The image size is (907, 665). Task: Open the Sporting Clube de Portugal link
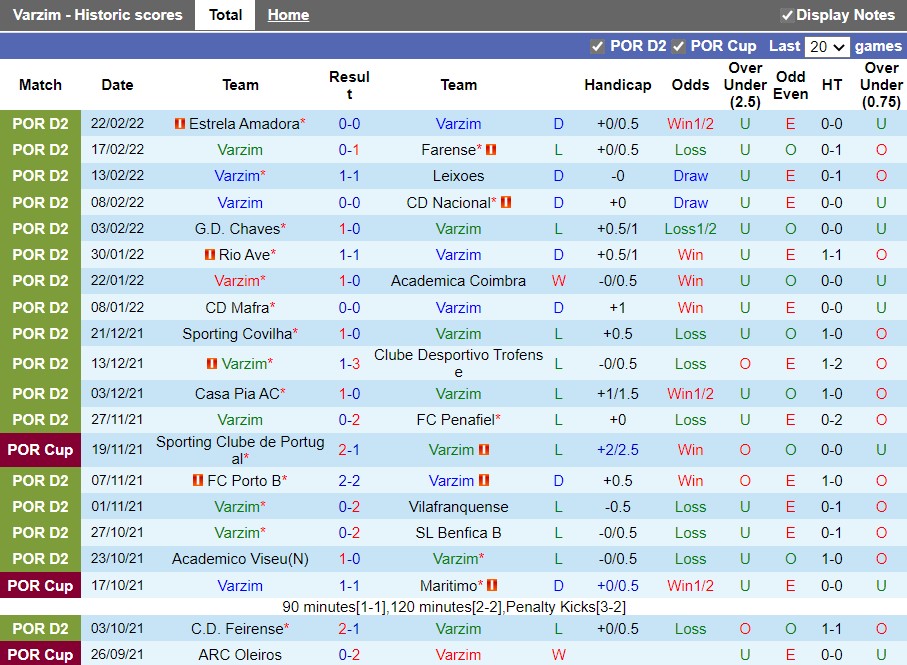click(x=240, y=450)
